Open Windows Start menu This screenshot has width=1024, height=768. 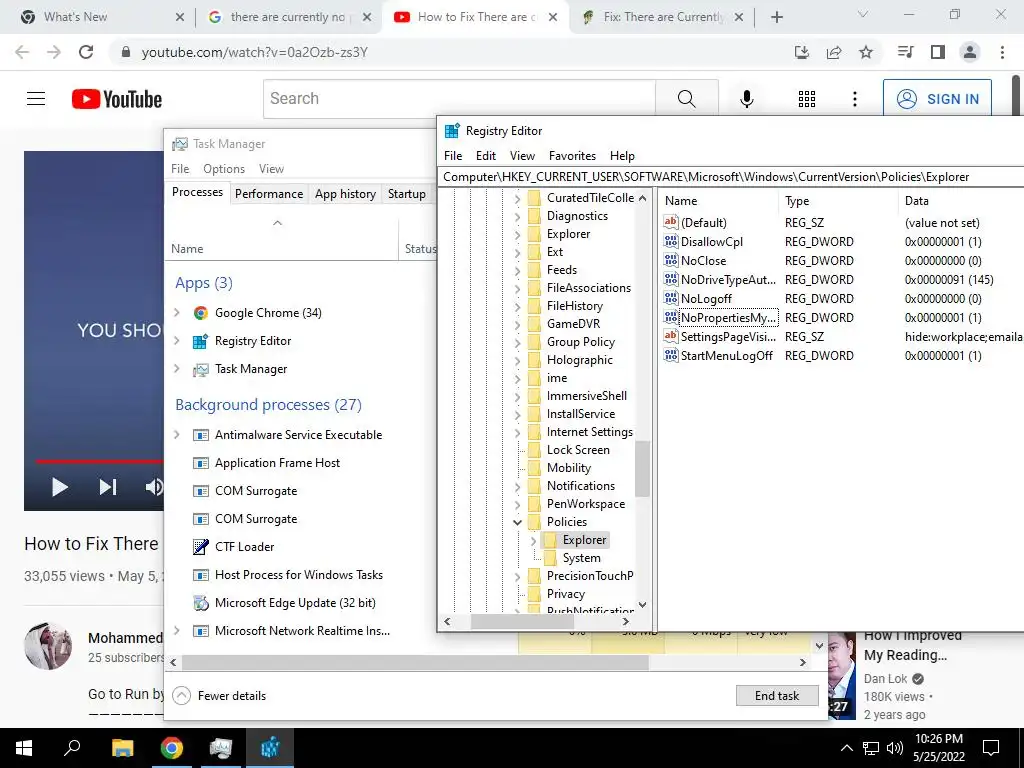pos(24,748)
